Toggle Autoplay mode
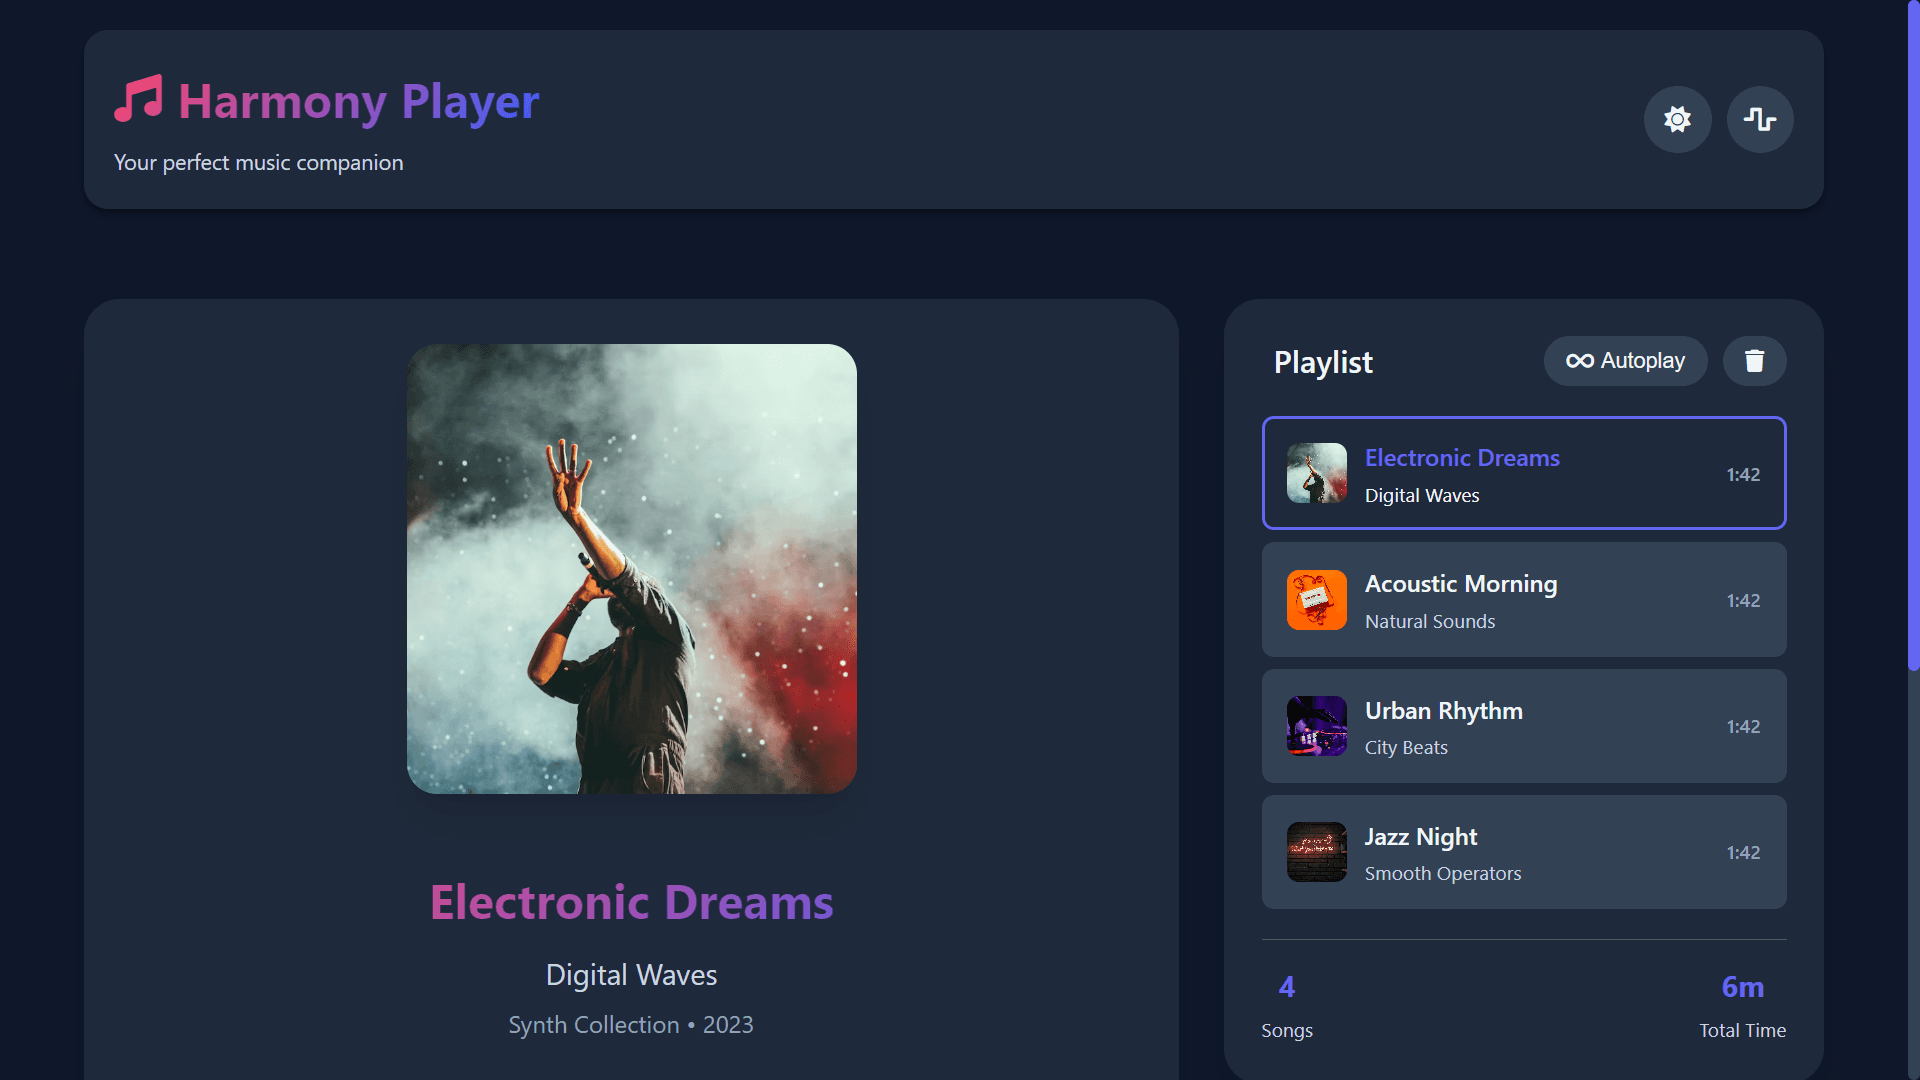The width and height of the screenshot is (1920, 1080). tap(1625, 361)
